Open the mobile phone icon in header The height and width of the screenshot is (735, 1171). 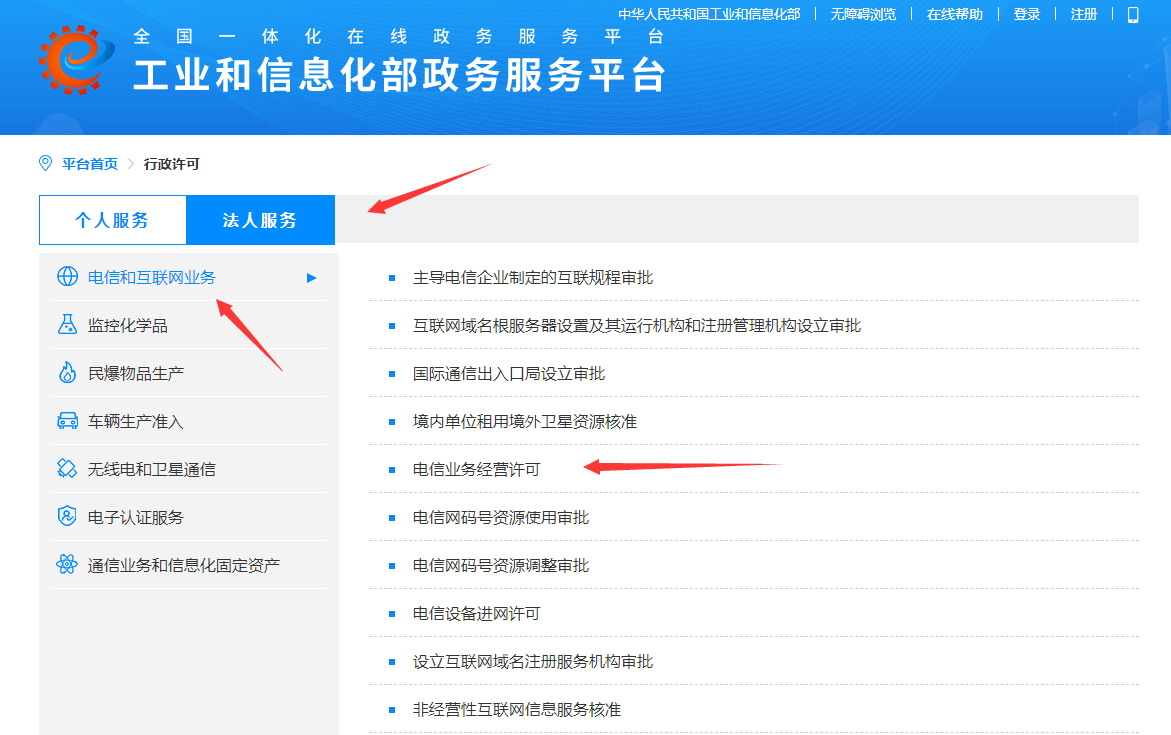(x=1133, y=14)
